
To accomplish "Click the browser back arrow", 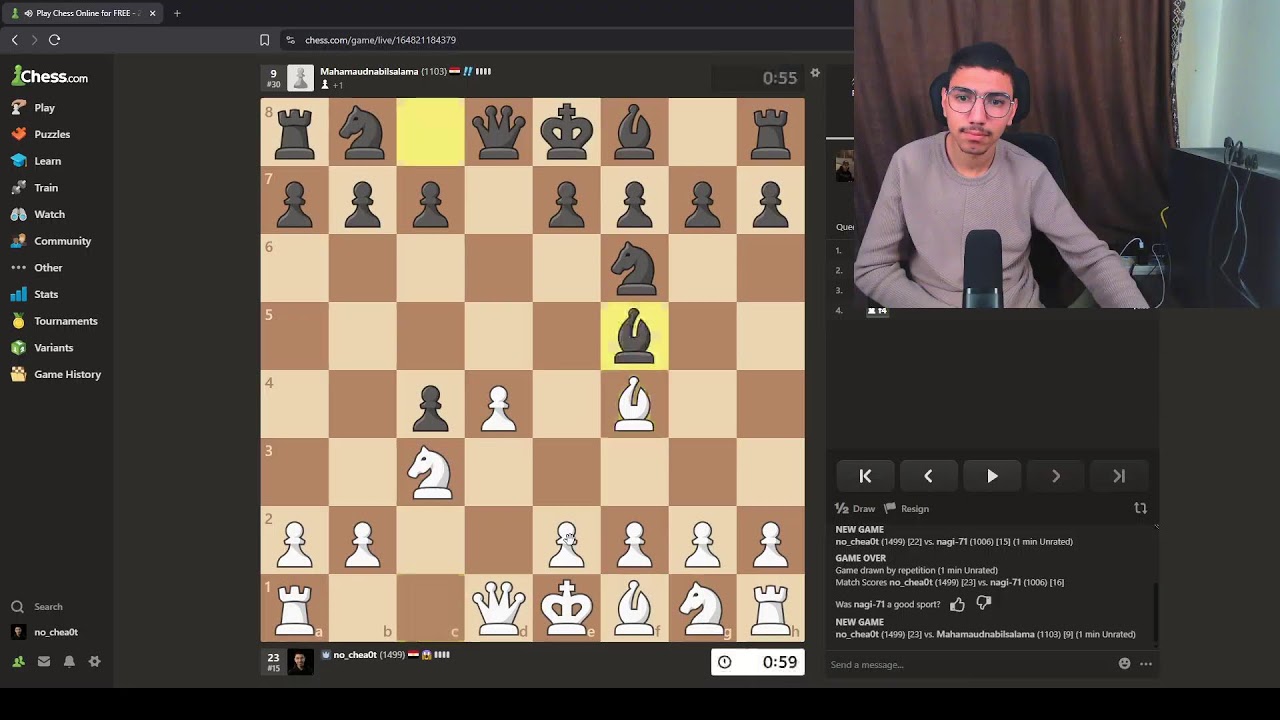I will click(14, 40).
